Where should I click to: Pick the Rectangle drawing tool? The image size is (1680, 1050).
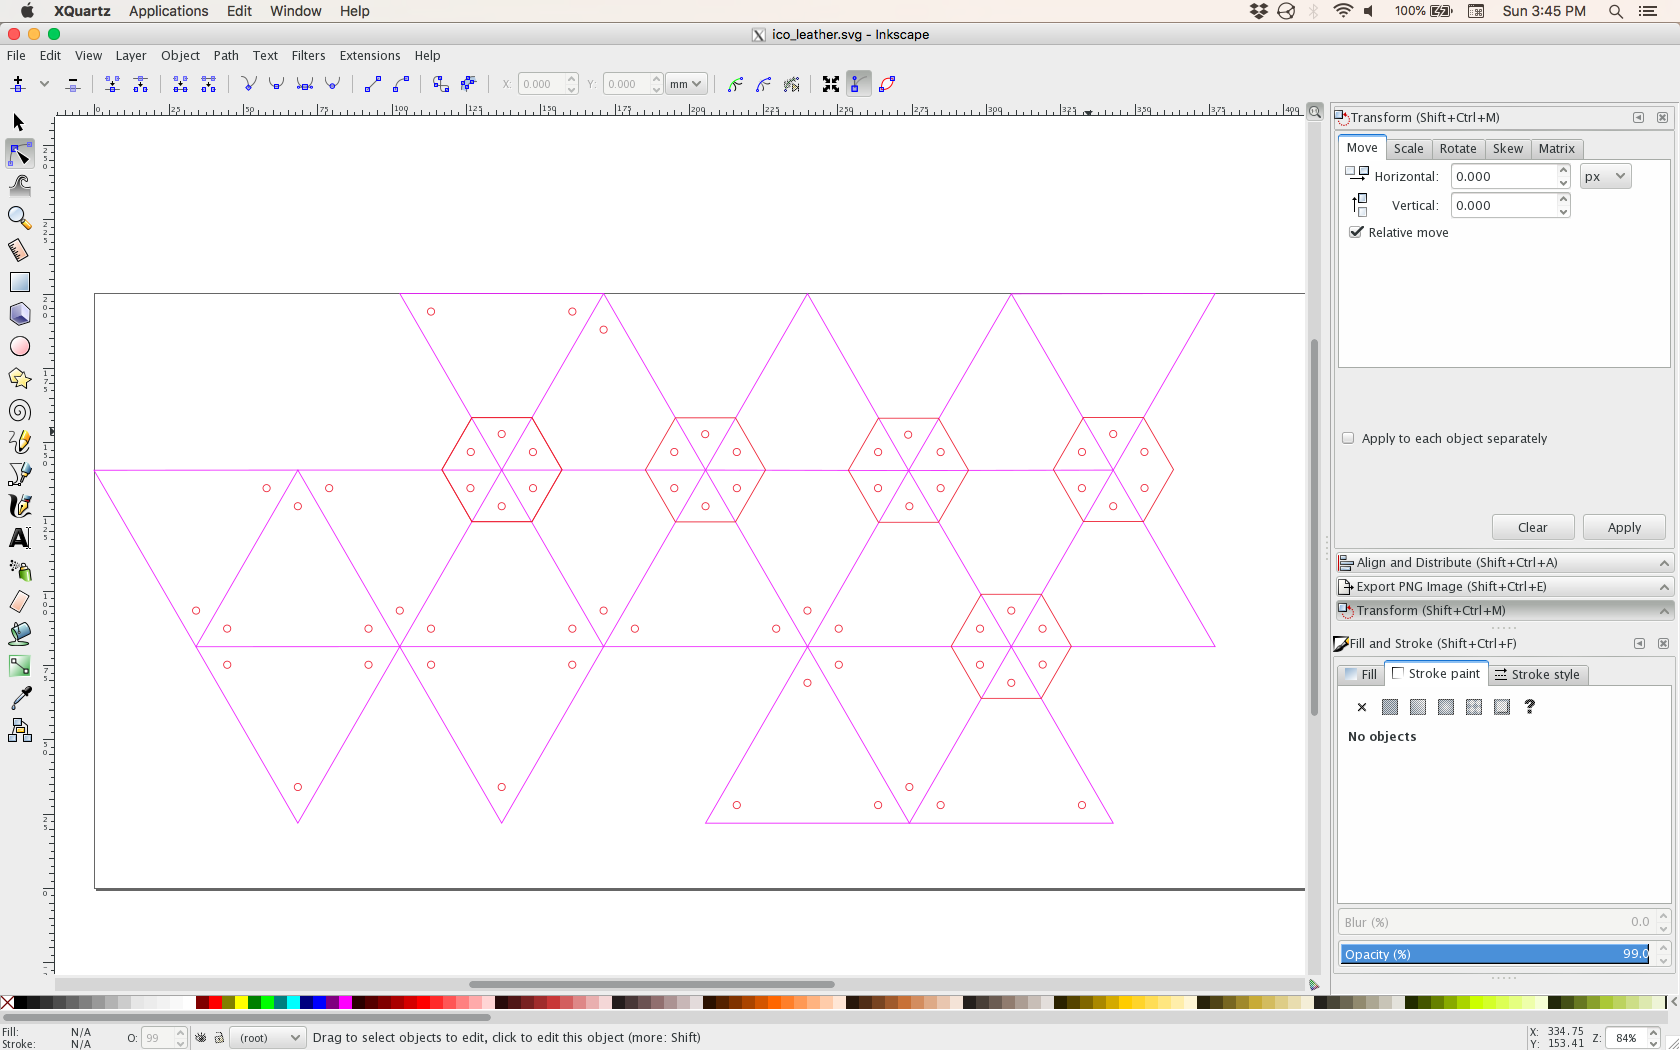tap(19, 282)
